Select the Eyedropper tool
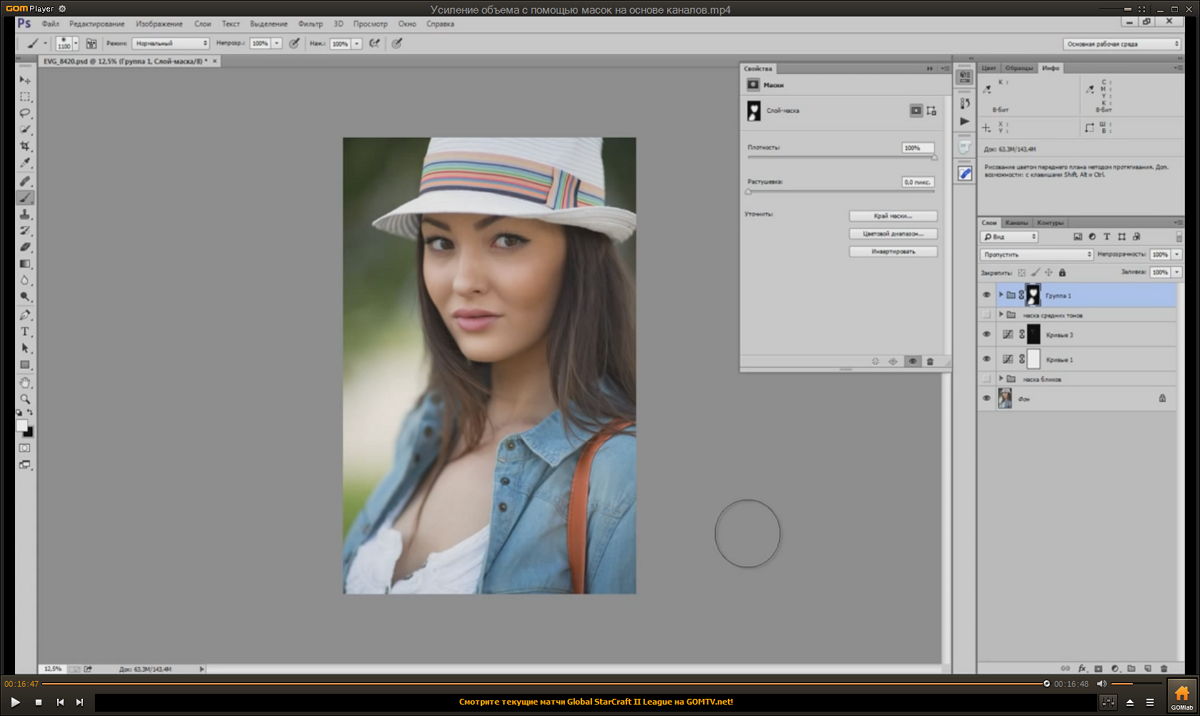 (25, 164)
